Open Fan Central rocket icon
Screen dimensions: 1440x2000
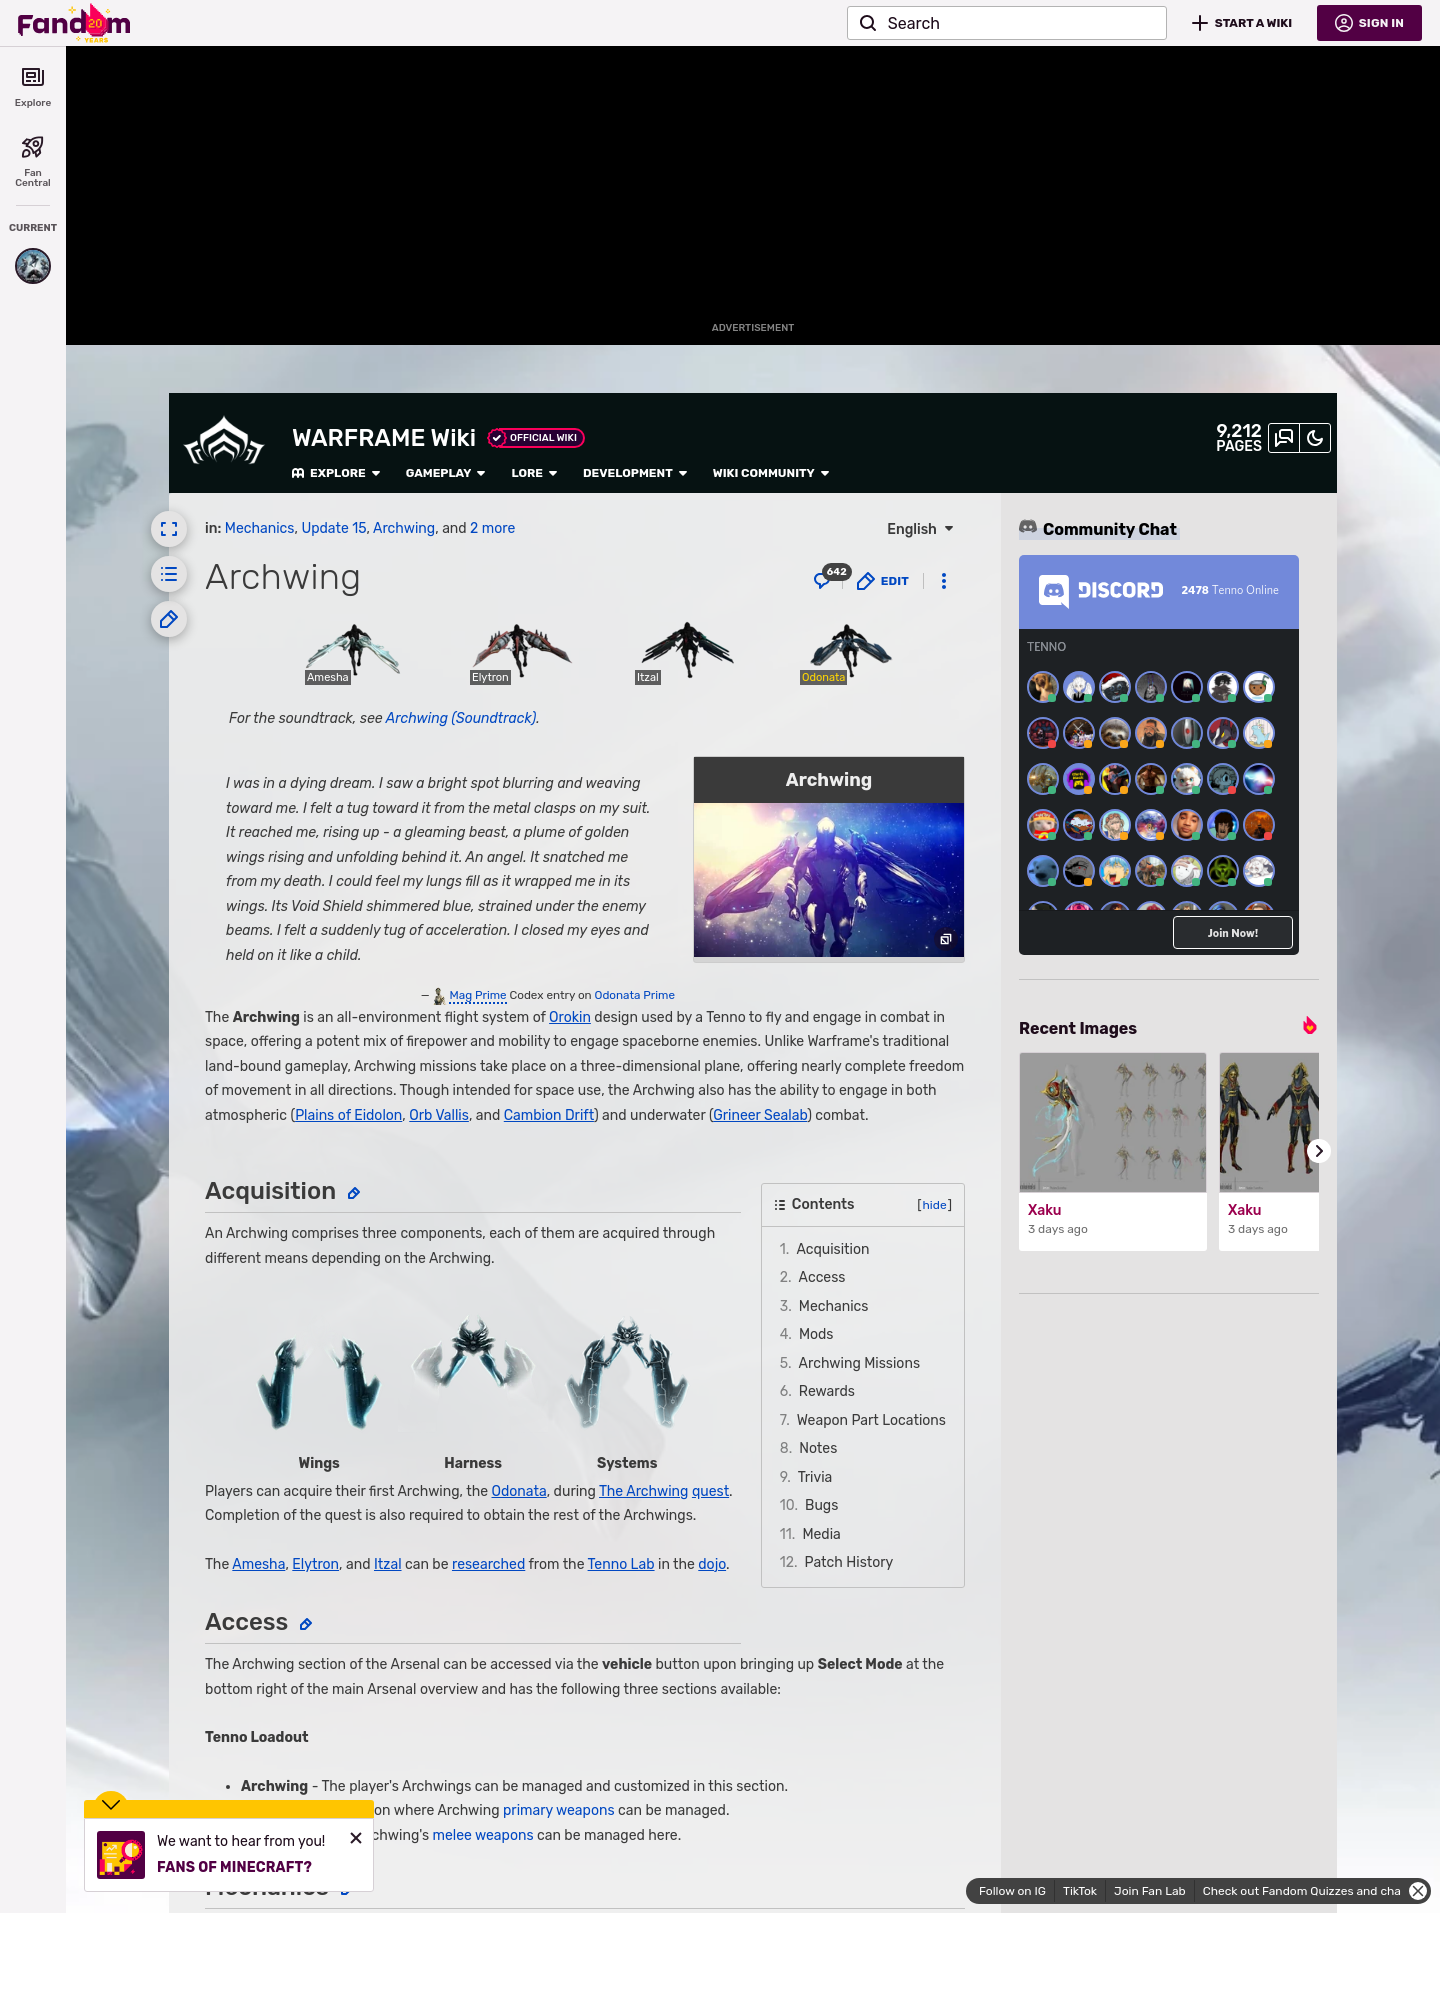tap(33, 160)
